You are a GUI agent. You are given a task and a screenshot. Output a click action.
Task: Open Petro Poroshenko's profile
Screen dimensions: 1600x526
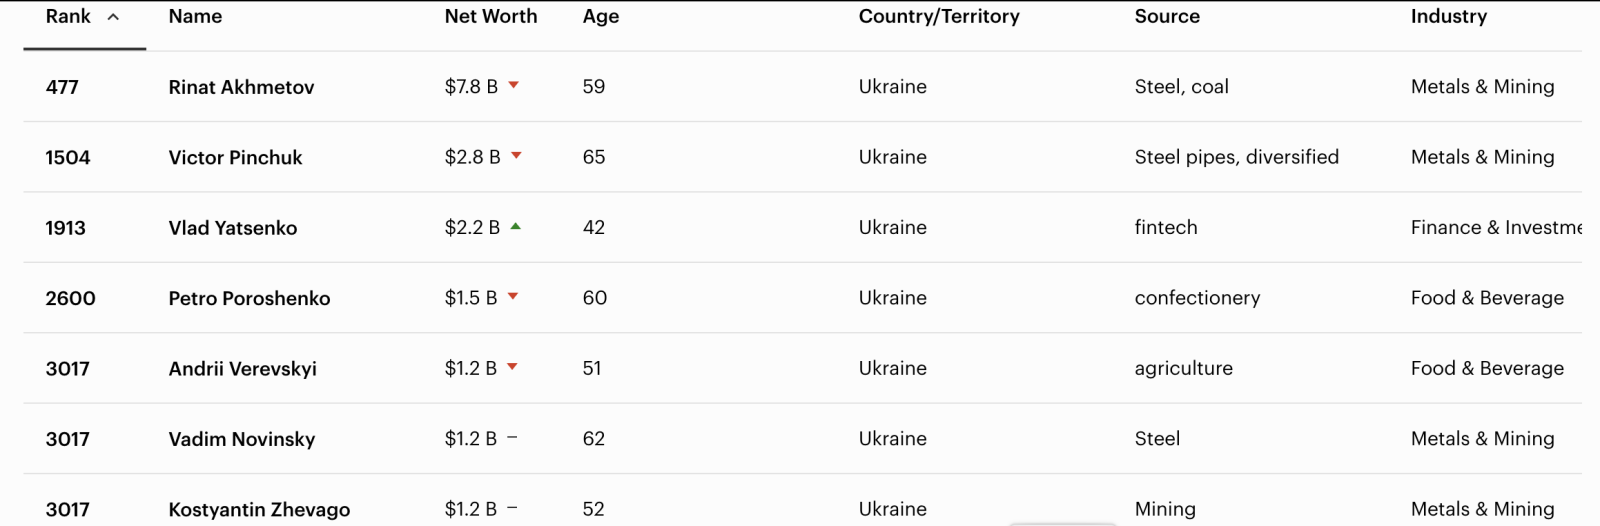pyautogui.click(x=249, y=298)
